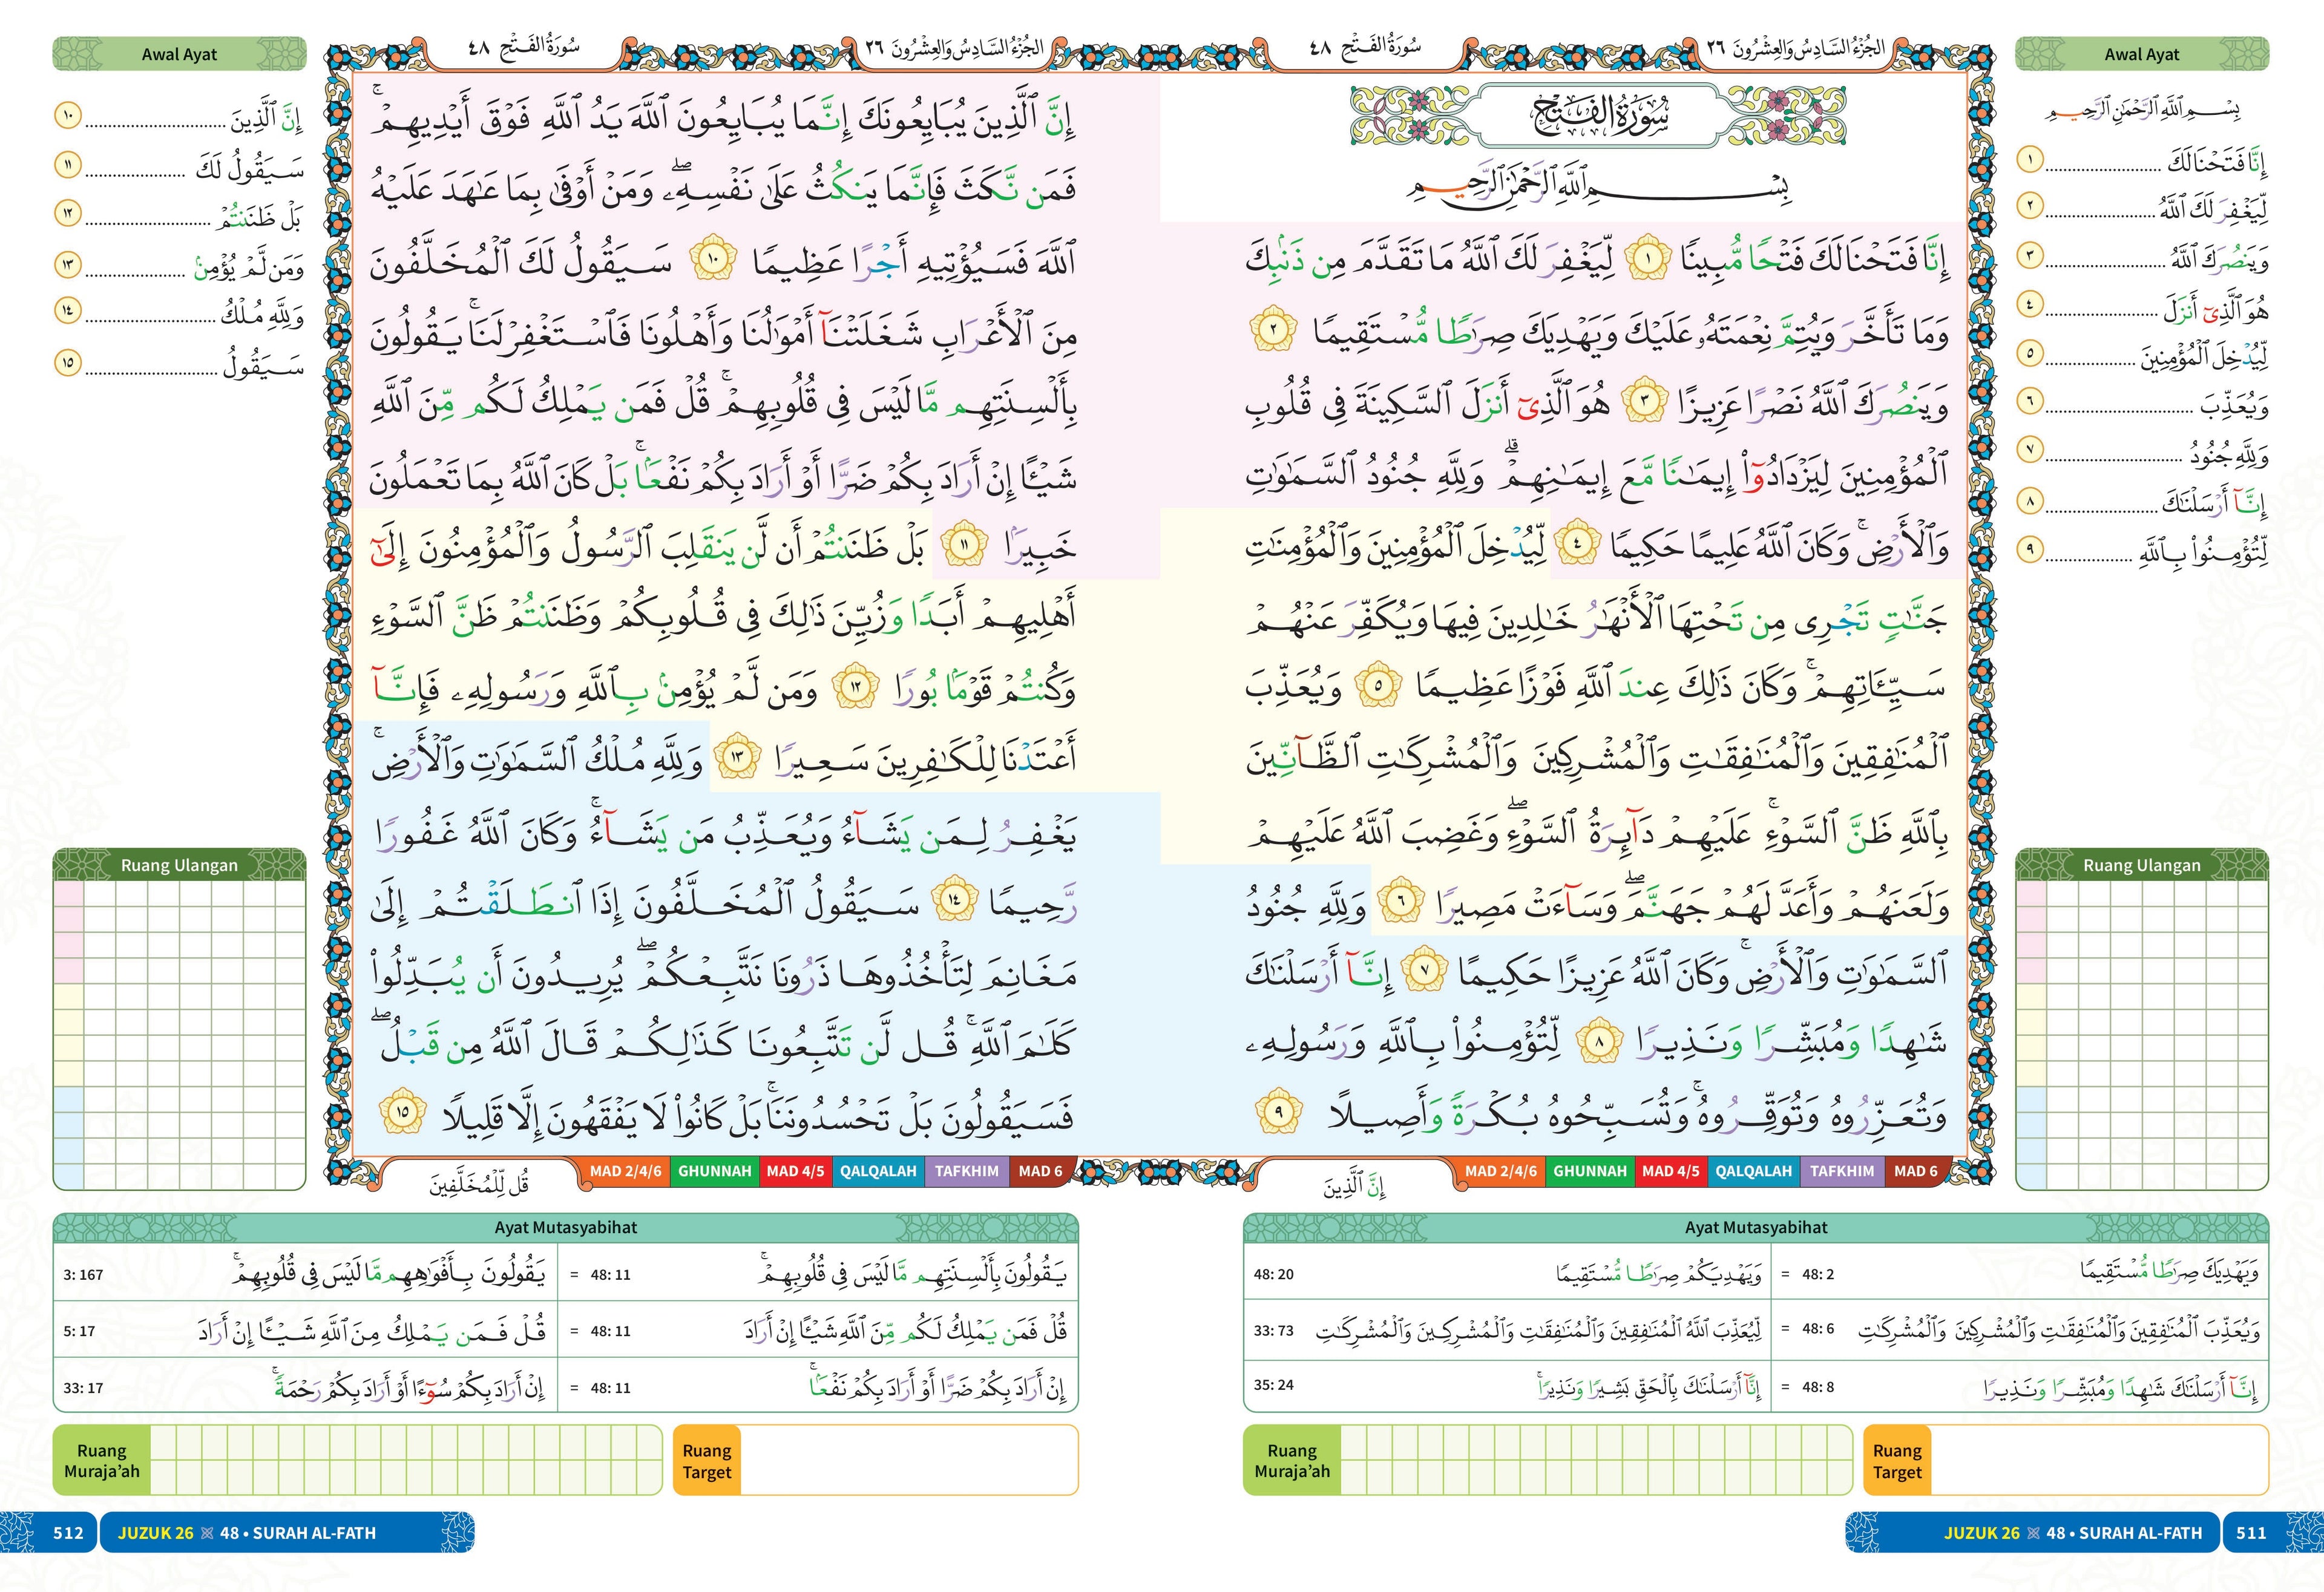Click the Awal Ayat circle numbered 14
Screen dimensions: 2324x1592
point(67,311)
